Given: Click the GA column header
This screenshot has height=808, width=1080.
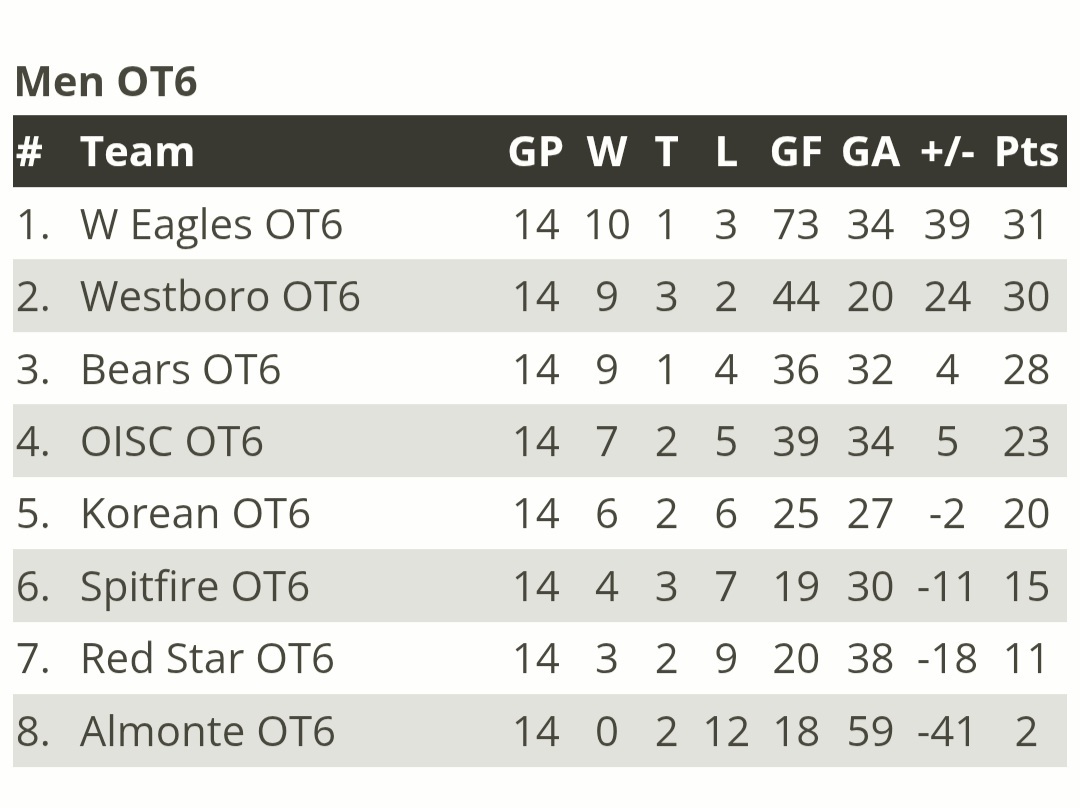Looking at the screenshot, I should pos(870,152).
